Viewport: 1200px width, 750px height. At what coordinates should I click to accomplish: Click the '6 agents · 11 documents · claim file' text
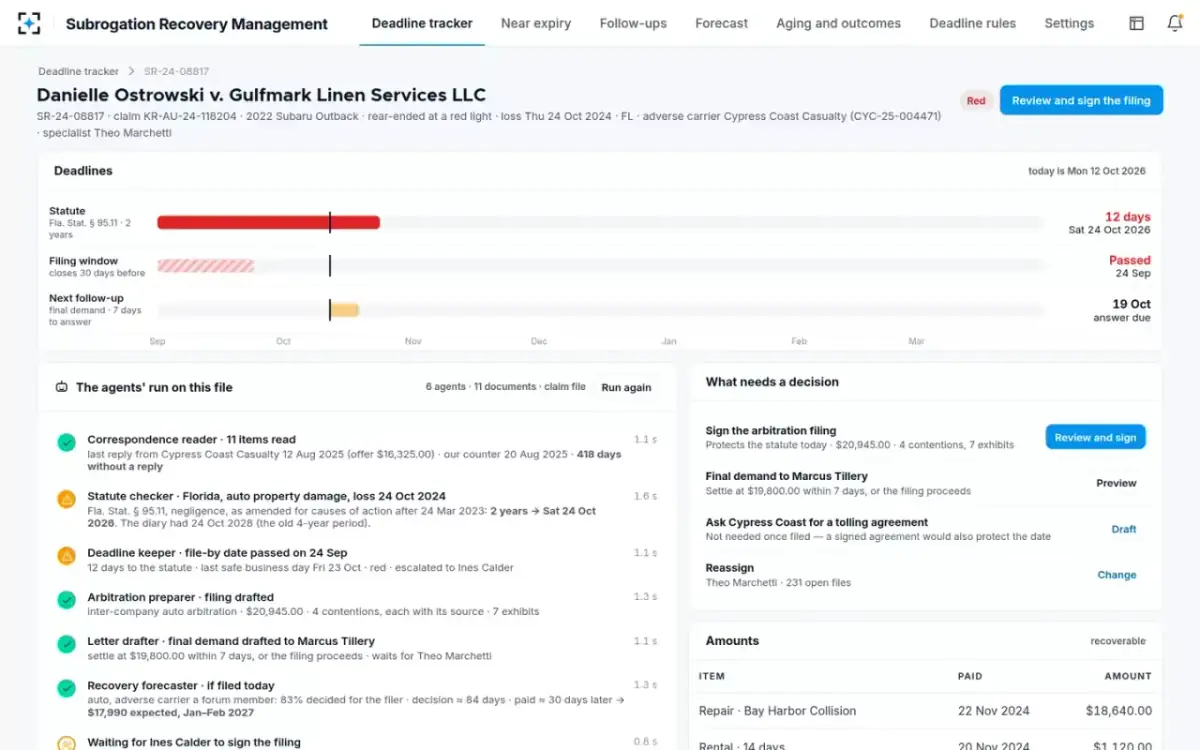506,387
